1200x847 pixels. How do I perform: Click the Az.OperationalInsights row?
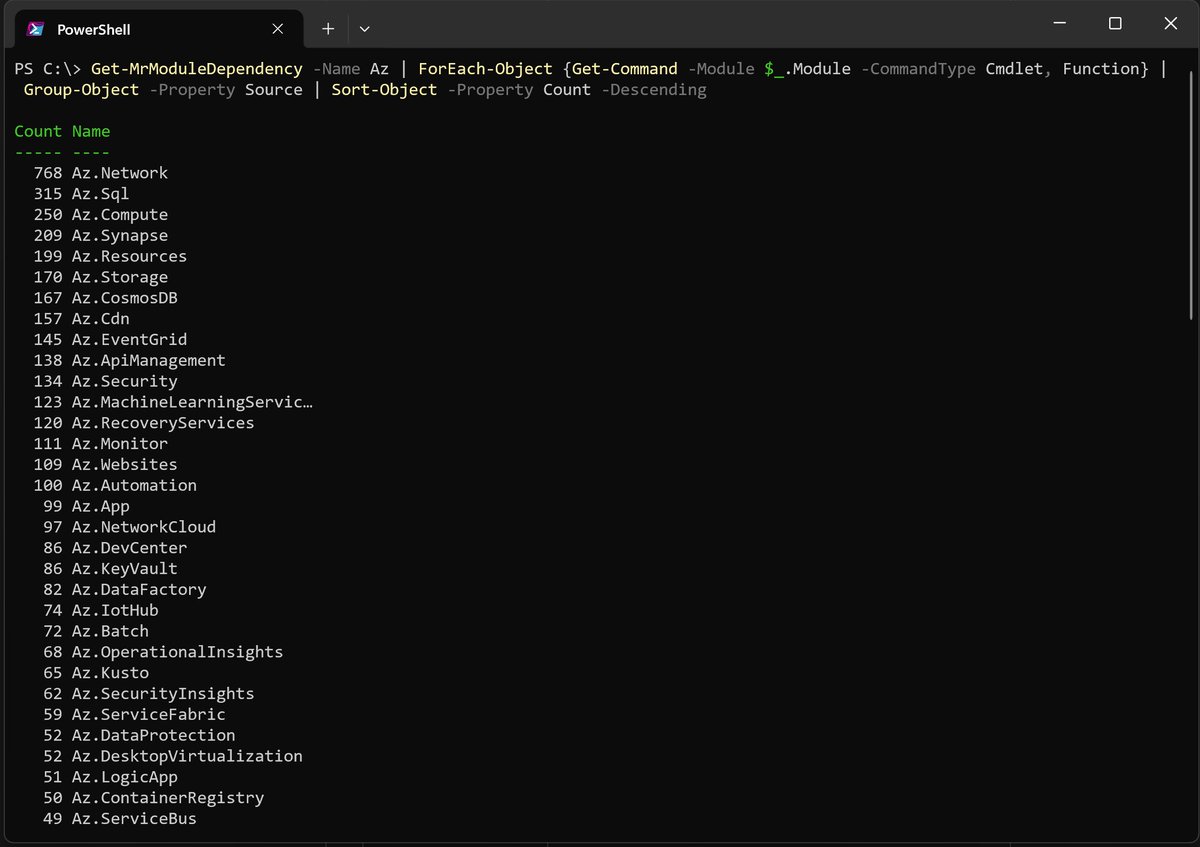click(x=164, y=652)
